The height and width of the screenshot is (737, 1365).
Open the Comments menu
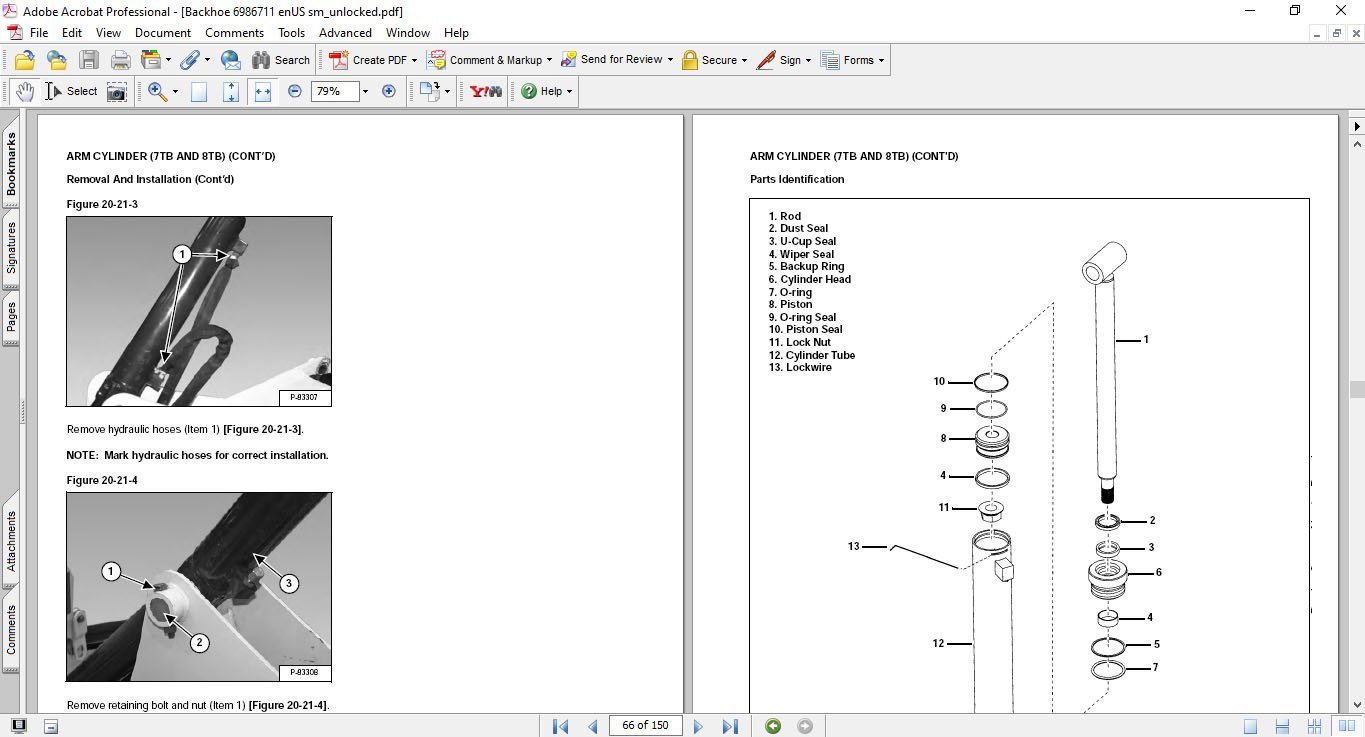(234, 33)
